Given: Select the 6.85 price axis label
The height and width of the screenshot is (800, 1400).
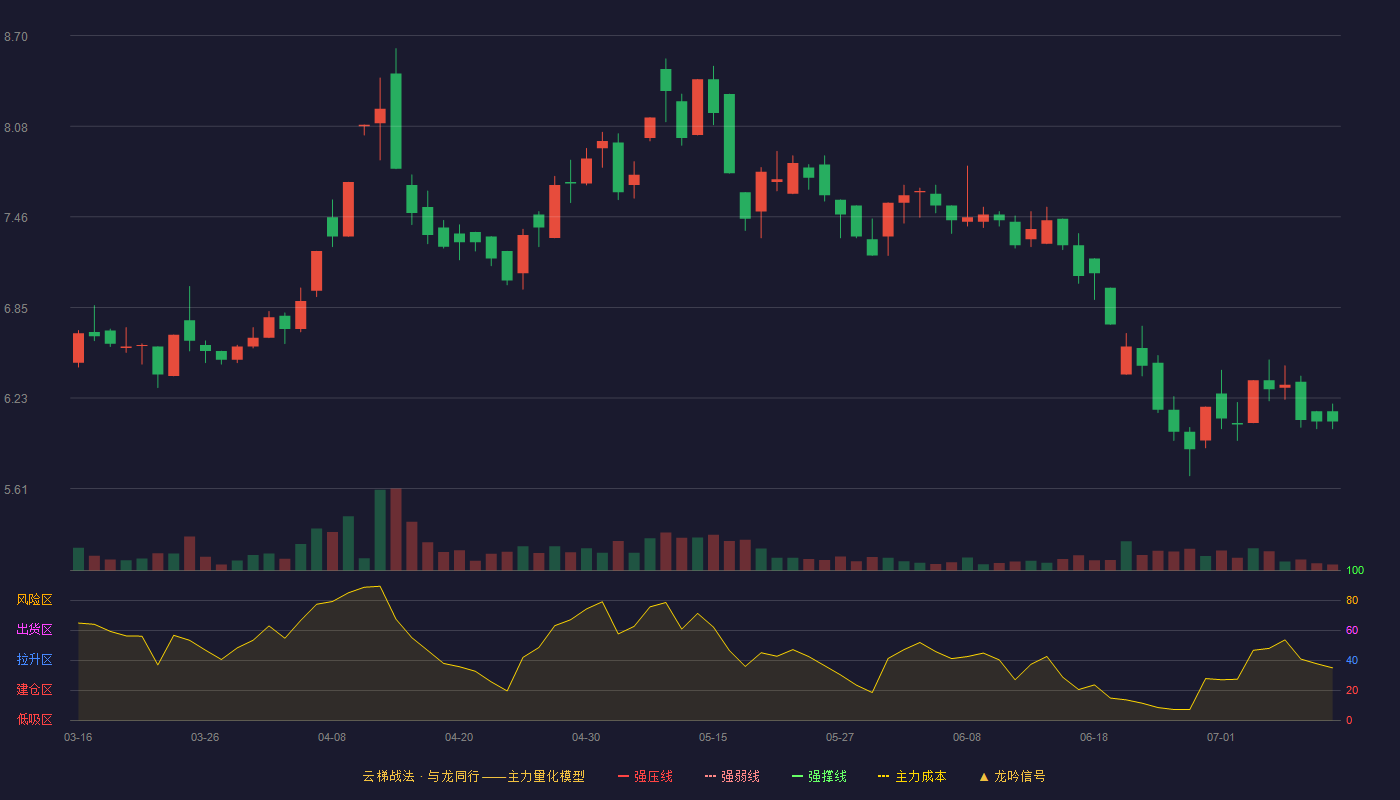Looking at the screenshot, I should pos(16,309).
